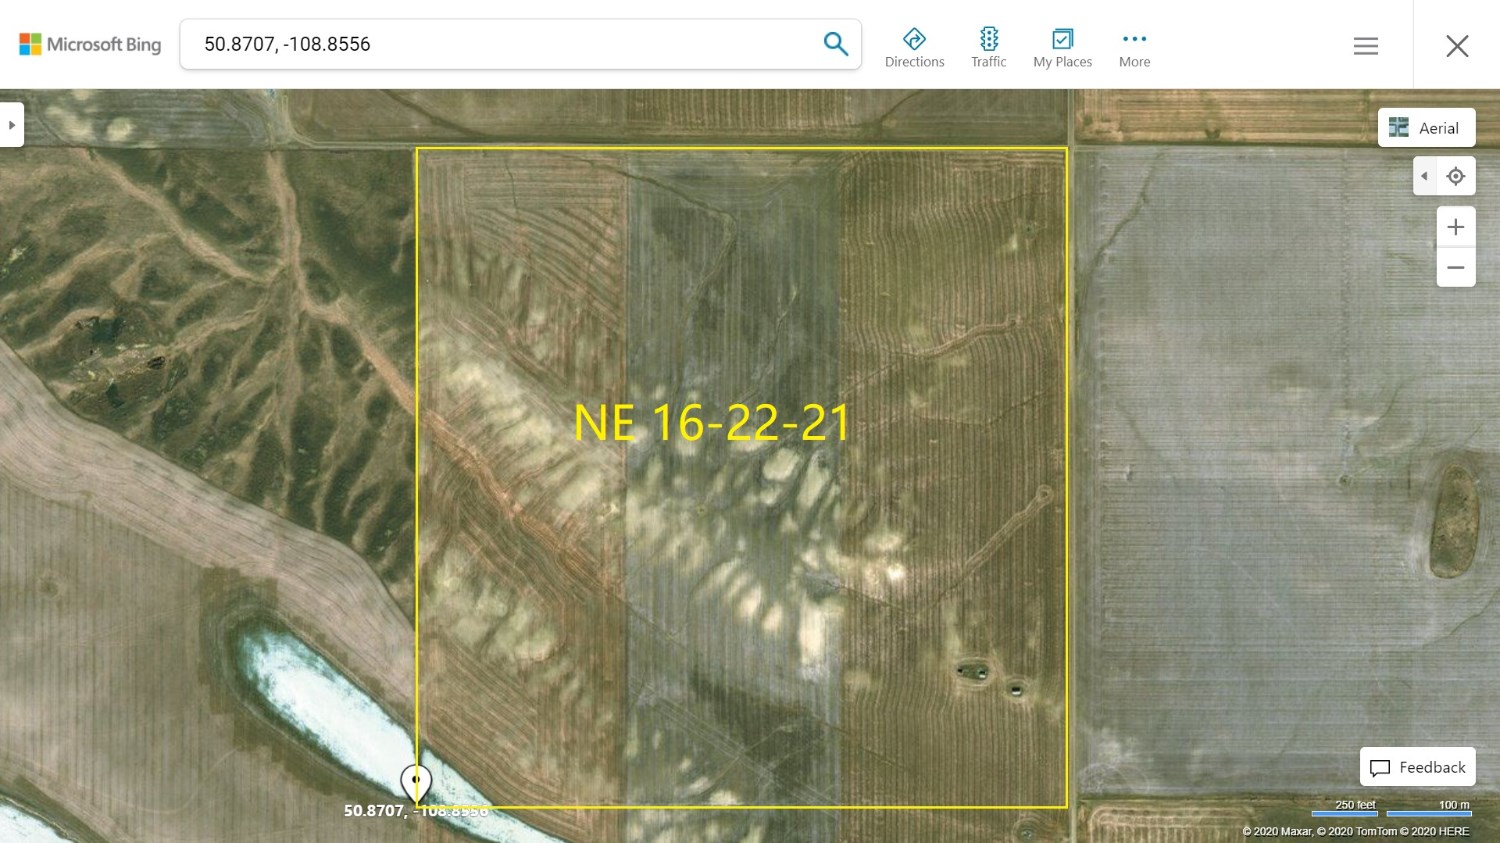1500x843 pixels.
Task: Zoom out on the map
Action: 1456,268
